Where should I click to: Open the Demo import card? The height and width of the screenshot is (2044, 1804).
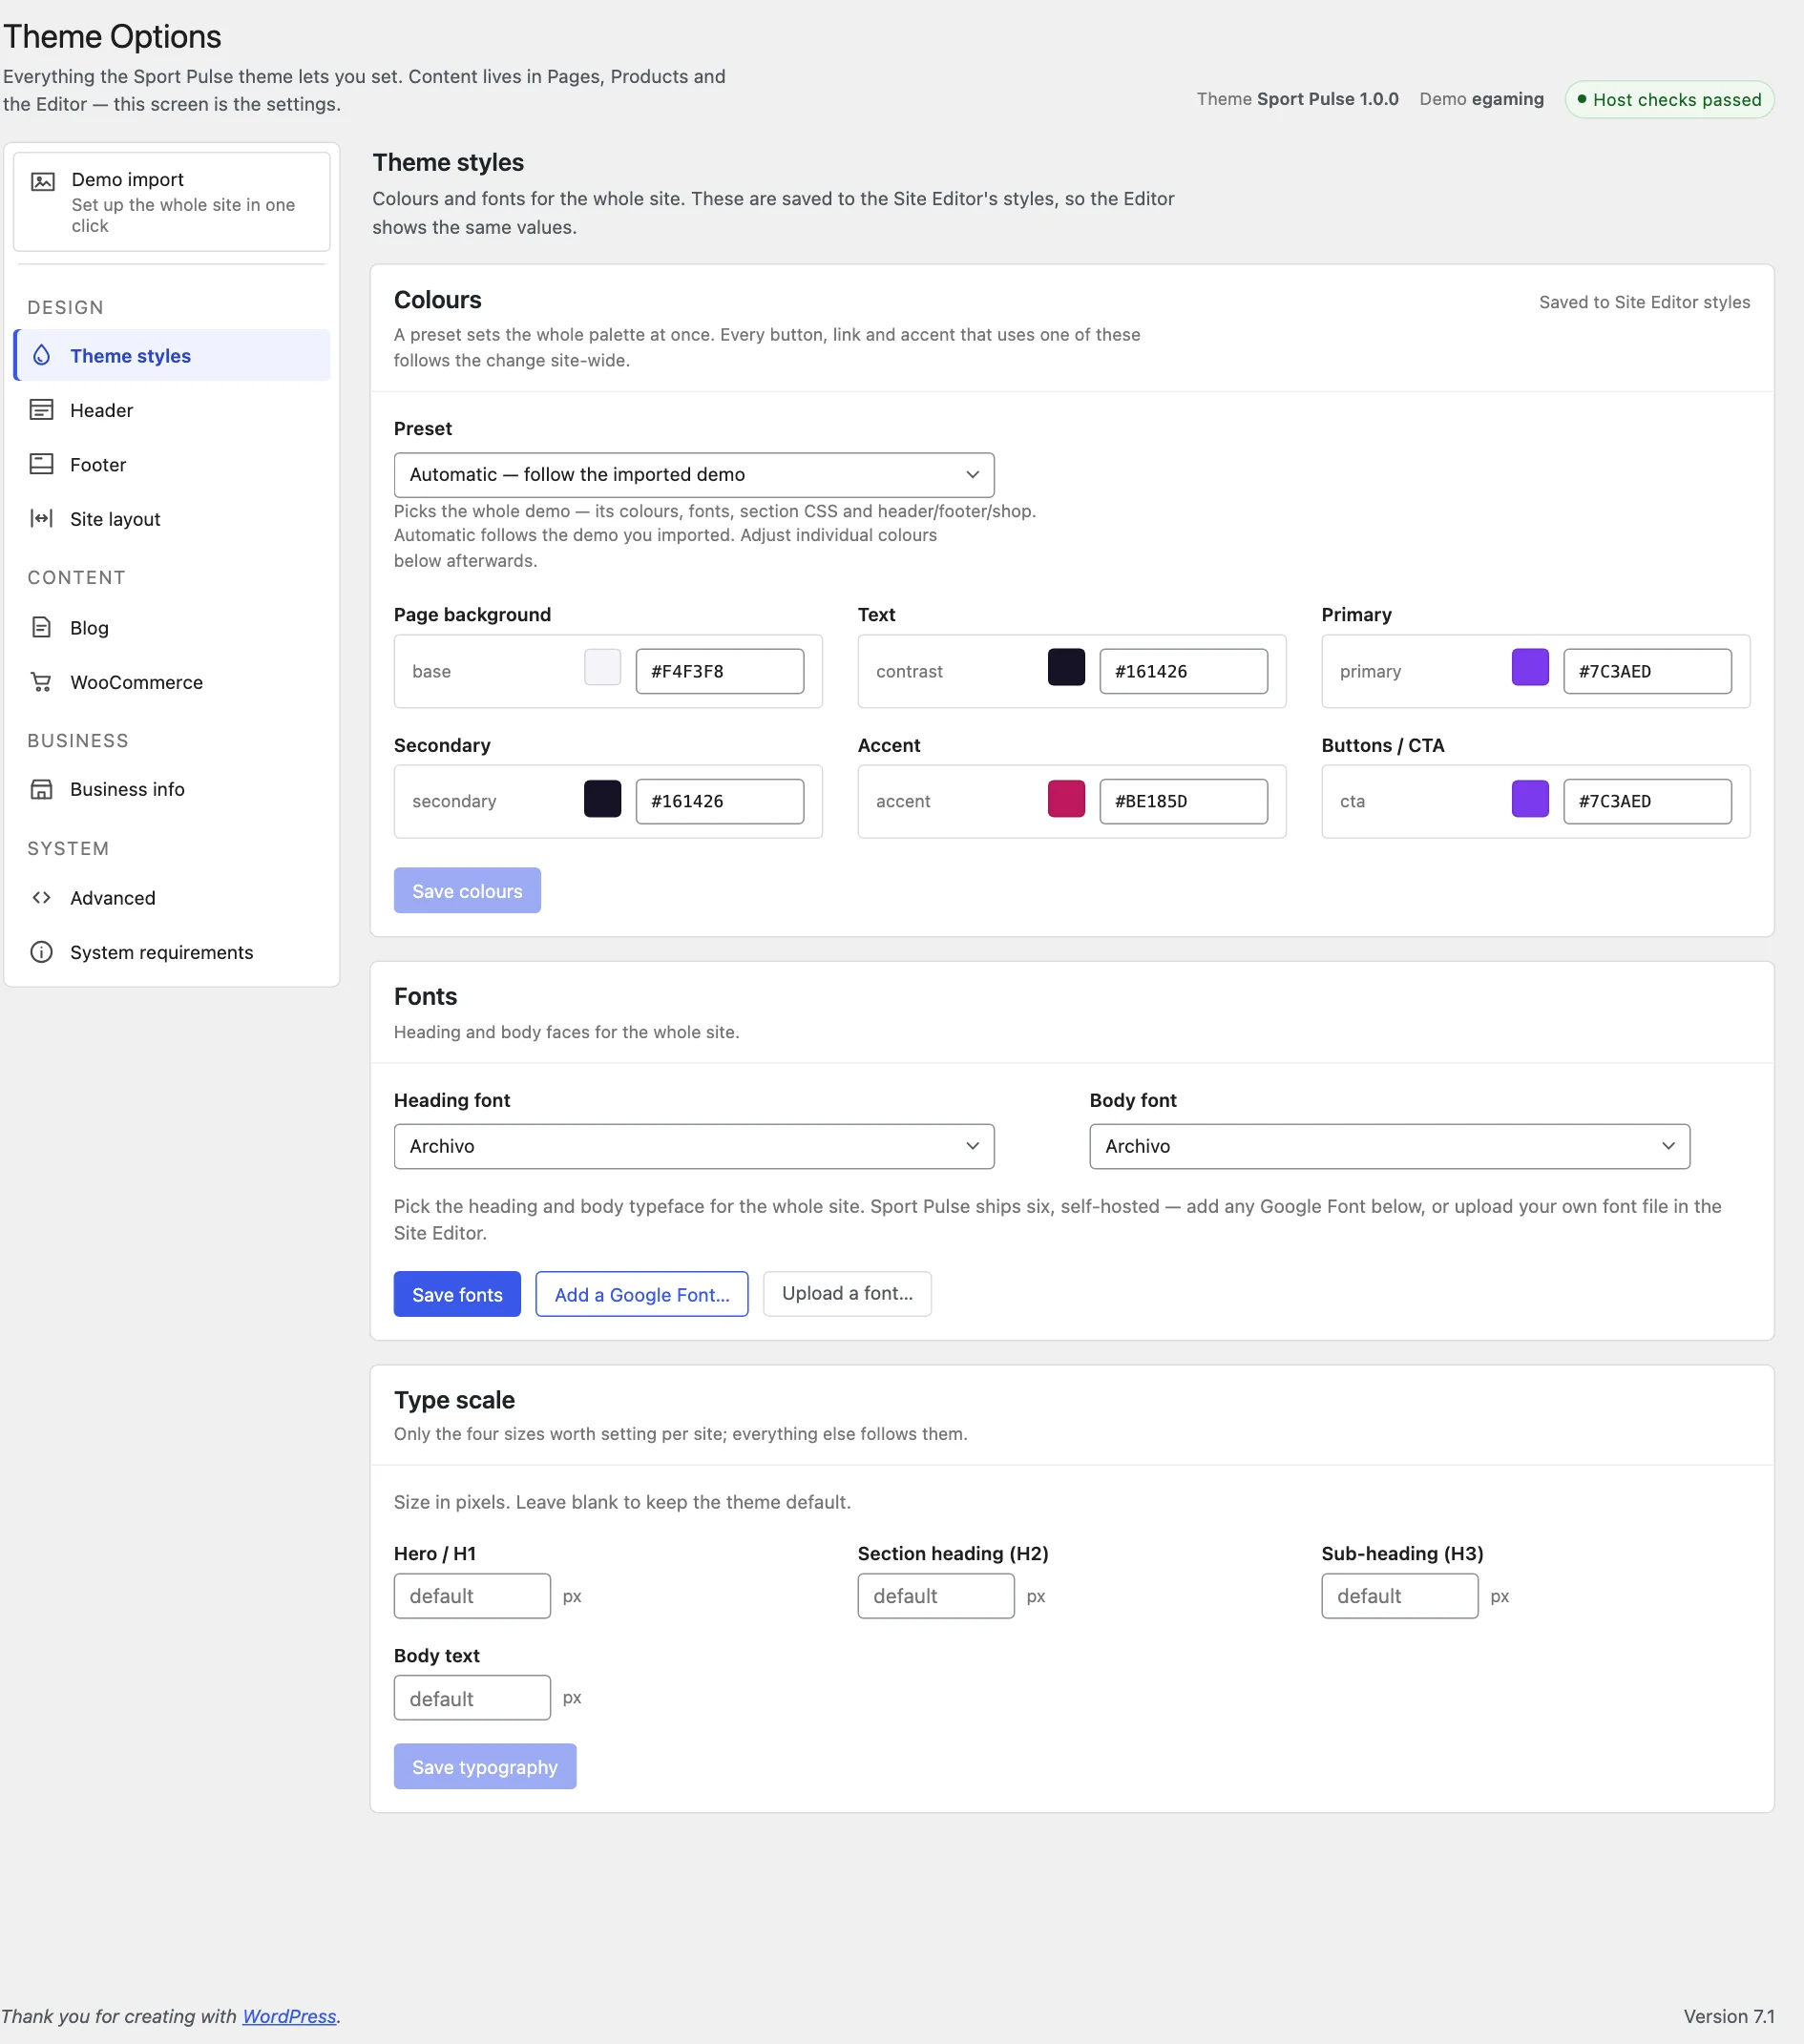(x=172, y=202)
